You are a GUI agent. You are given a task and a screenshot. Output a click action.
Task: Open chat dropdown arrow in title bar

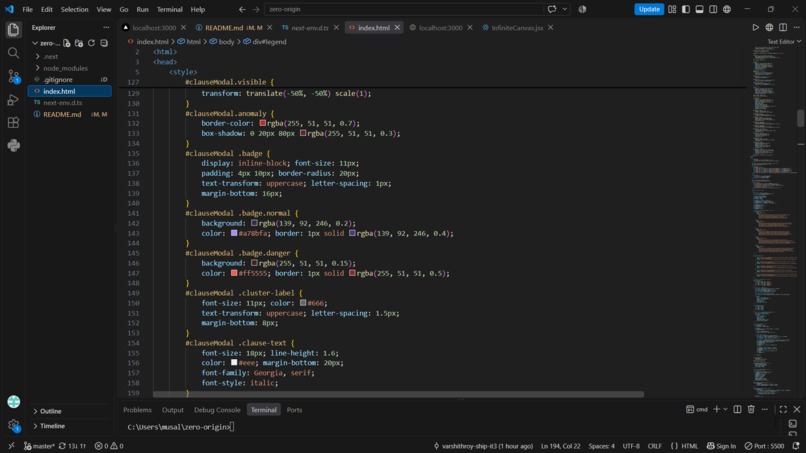[564, 9]
